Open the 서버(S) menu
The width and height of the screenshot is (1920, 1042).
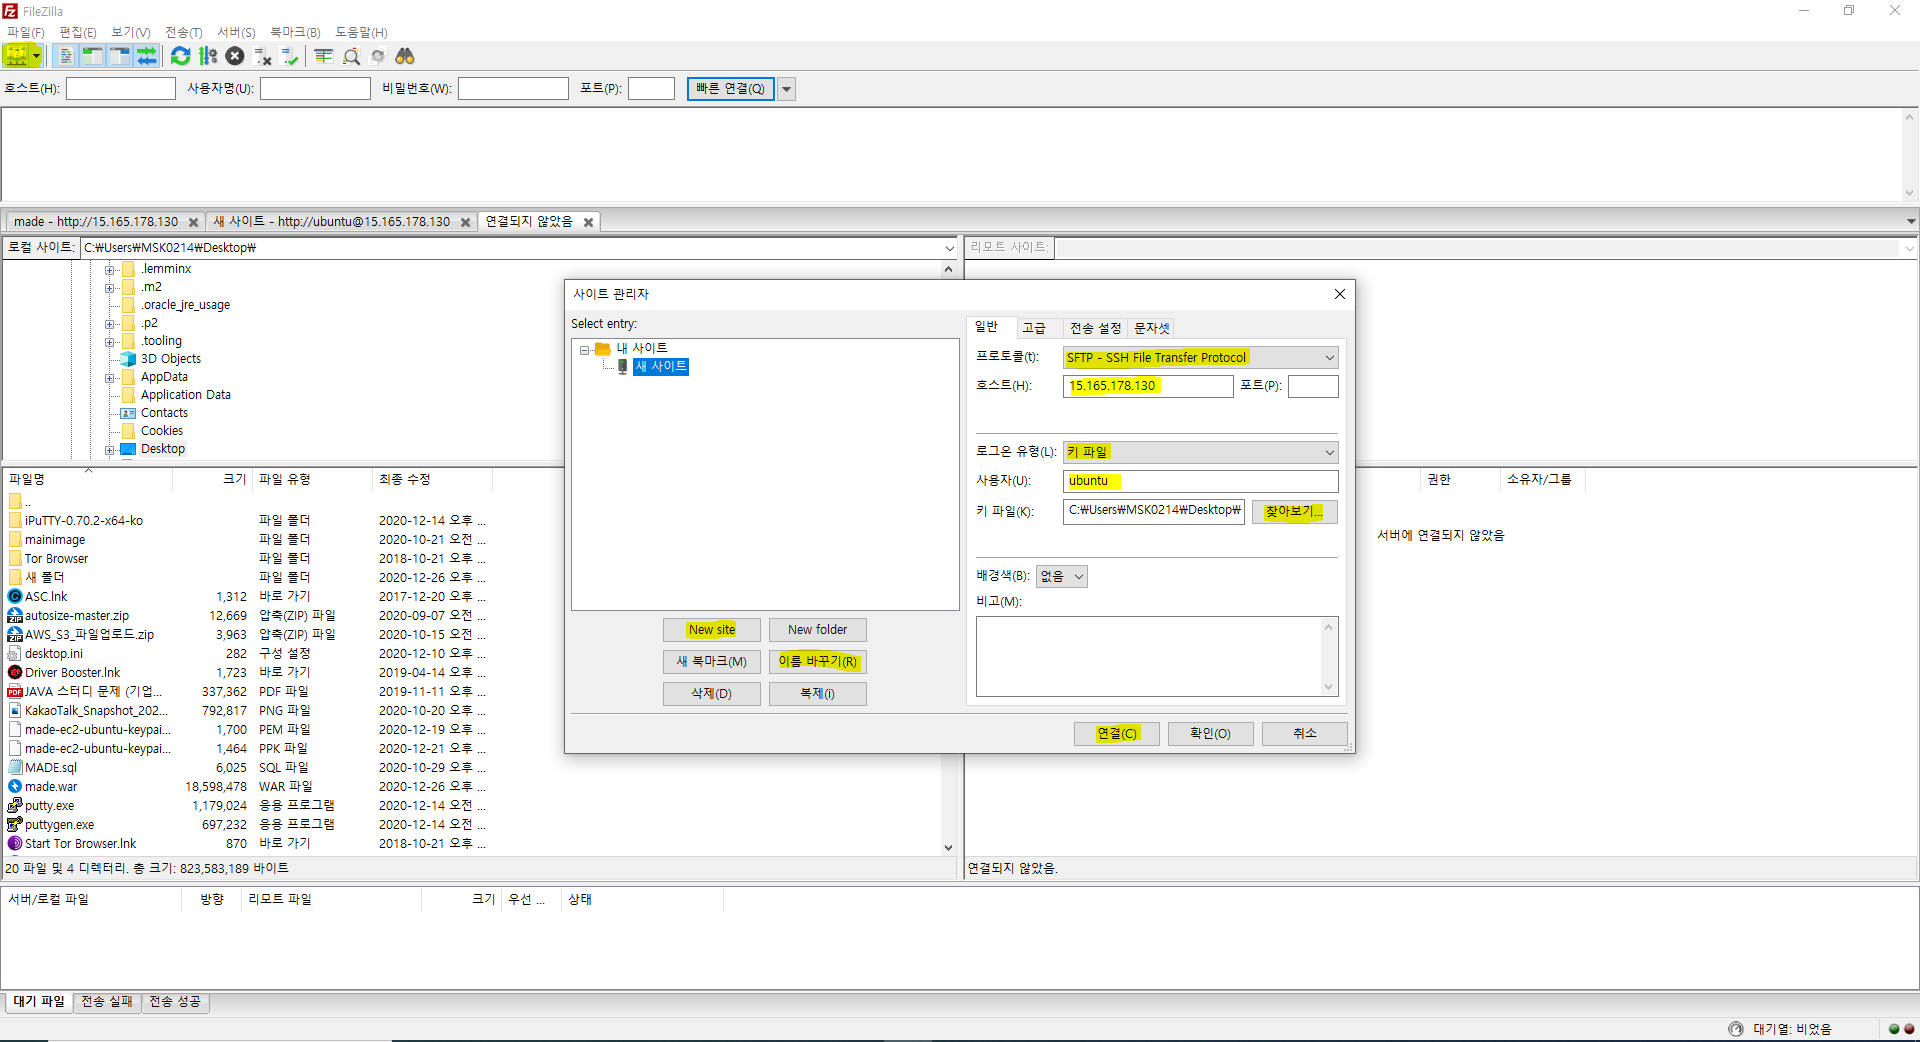coord(237,32)
